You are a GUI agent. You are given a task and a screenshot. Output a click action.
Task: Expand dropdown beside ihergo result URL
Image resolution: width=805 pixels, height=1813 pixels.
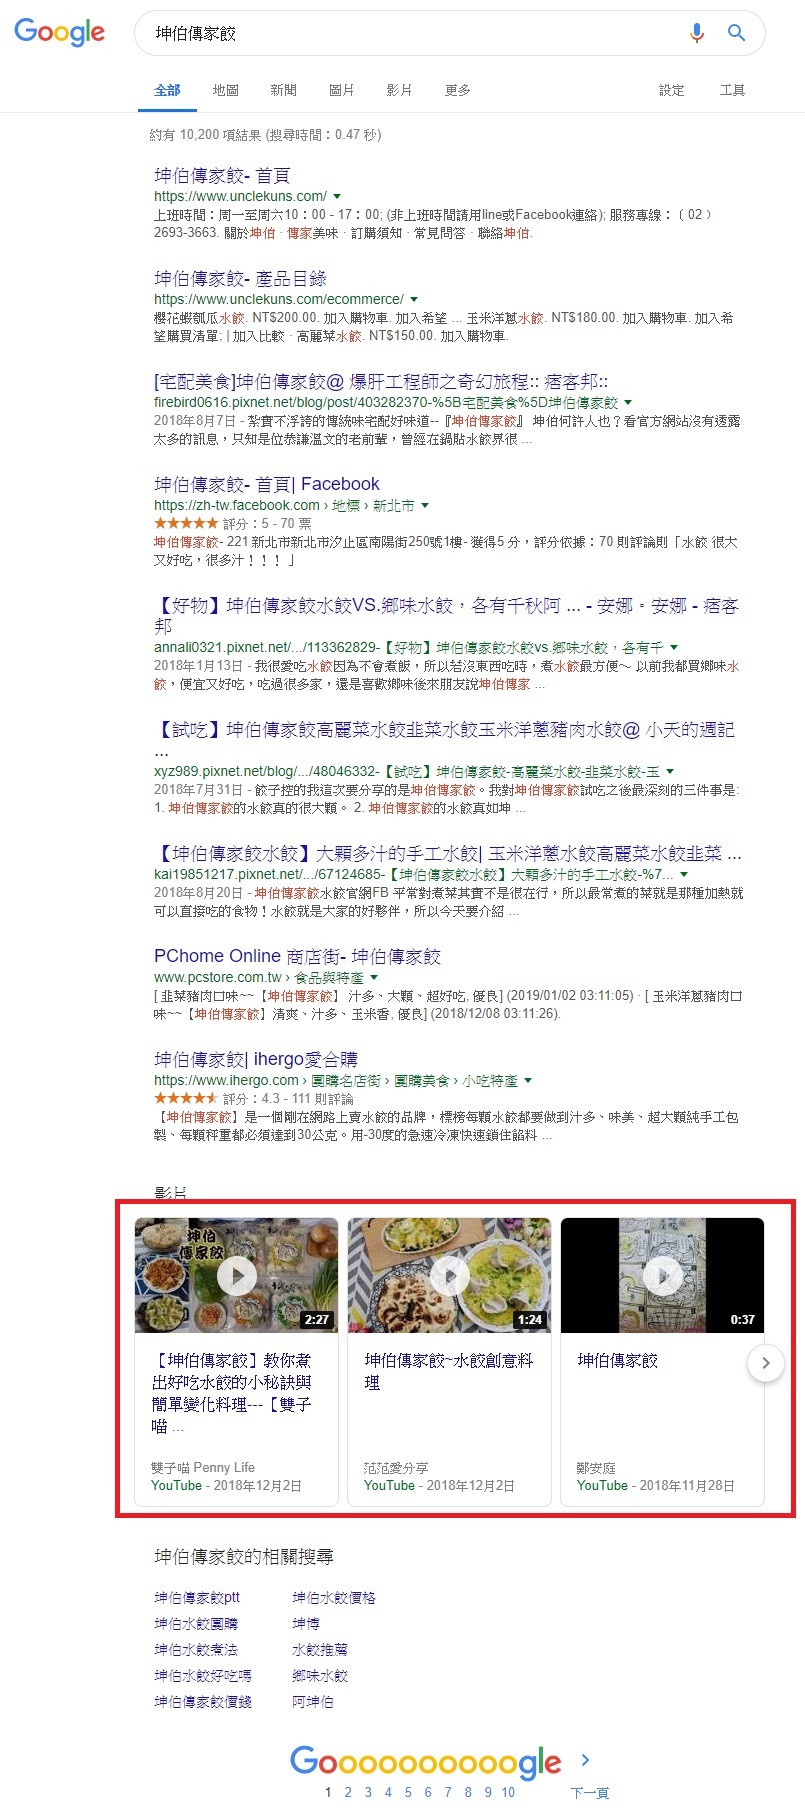pos(528,1080)
